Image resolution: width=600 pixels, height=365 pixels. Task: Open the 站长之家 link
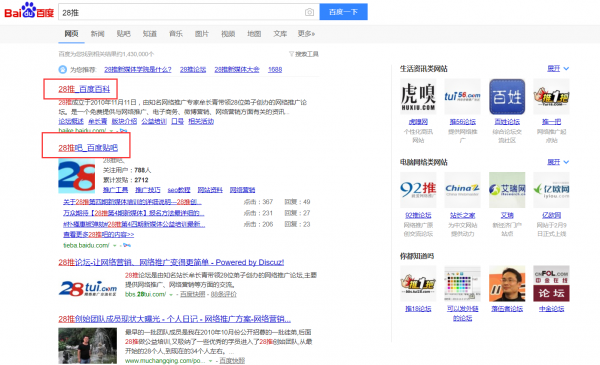[462, 215]
